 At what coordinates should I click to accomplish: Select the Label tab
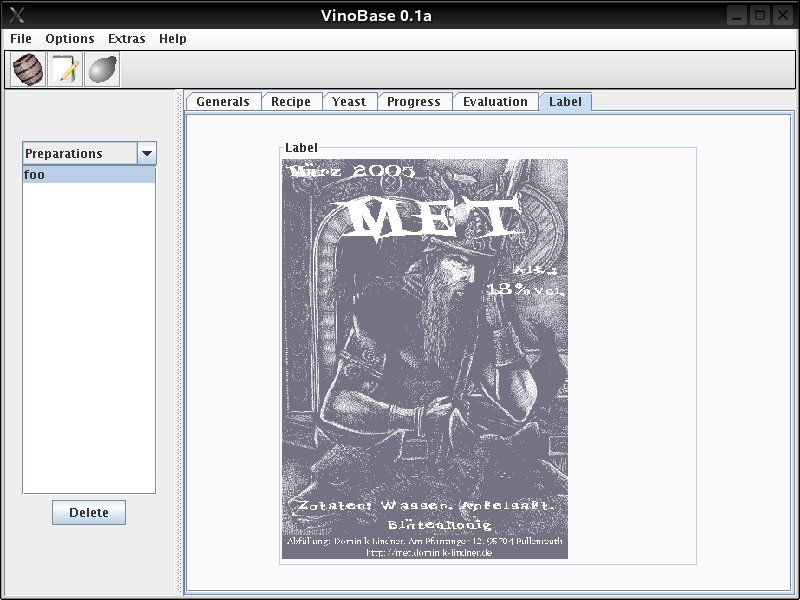coord(565,102)
